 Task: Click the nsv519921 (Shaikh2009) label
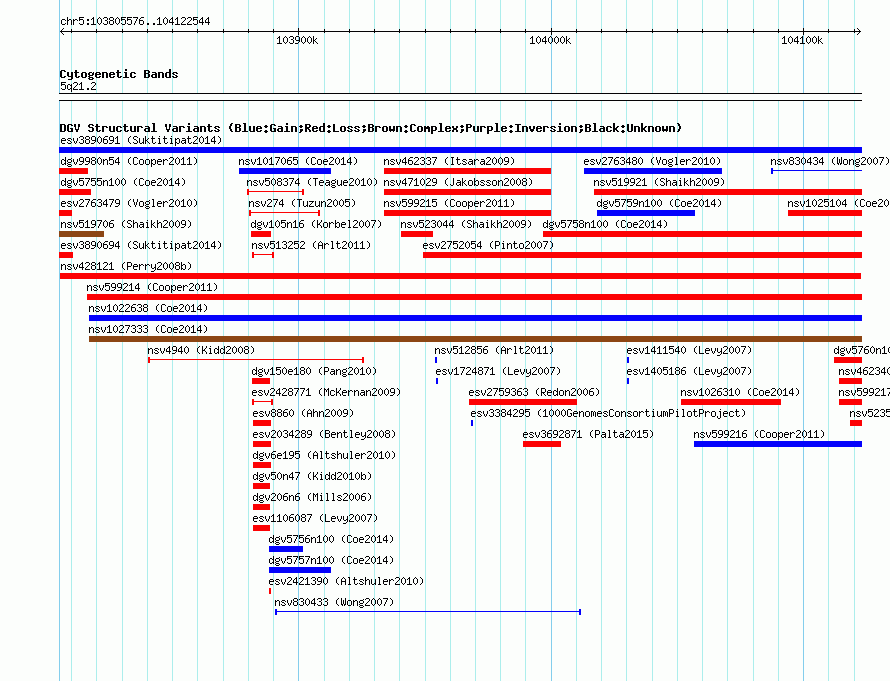[659, 182]
